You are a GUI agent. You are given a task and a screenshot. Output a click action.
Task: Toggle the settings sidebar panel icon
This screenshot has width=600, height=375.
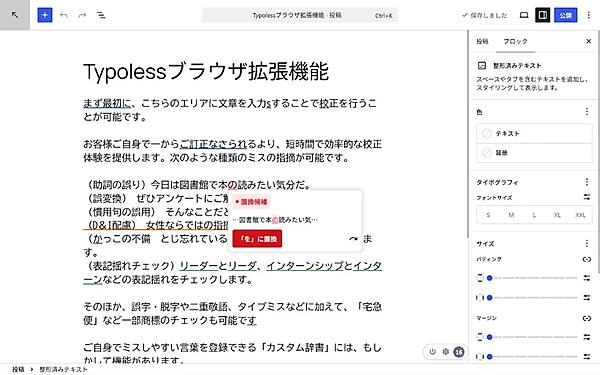pos(543,15)
